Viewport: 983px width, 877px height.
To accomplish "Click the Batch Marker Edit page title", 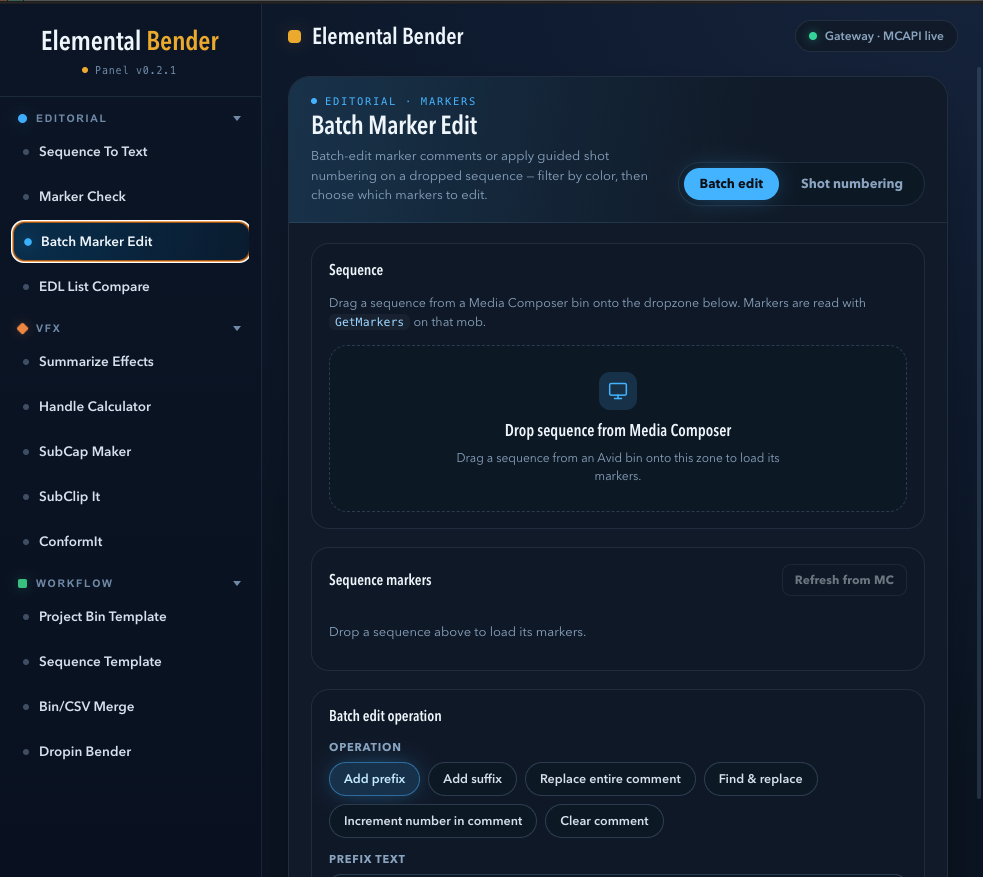I will (394, 125).
